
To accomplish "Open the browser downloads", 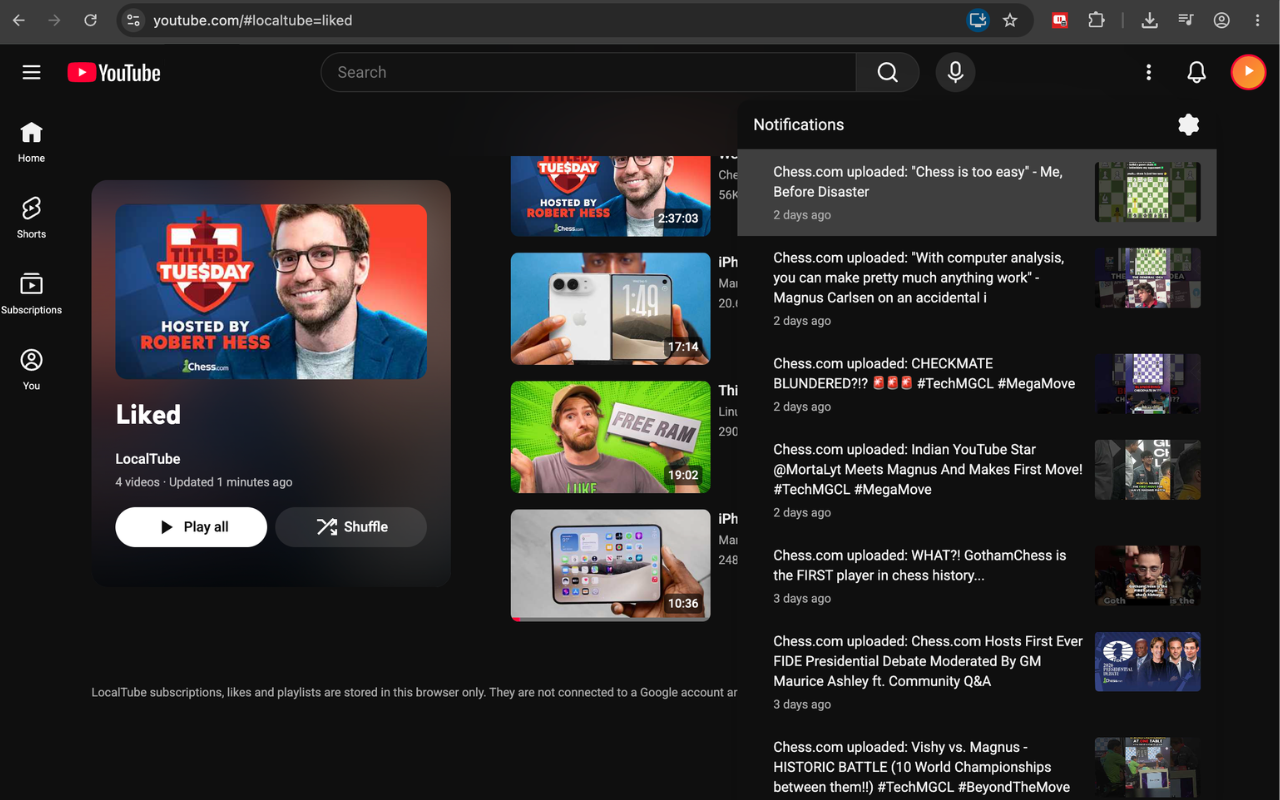I will (1149, 20).
